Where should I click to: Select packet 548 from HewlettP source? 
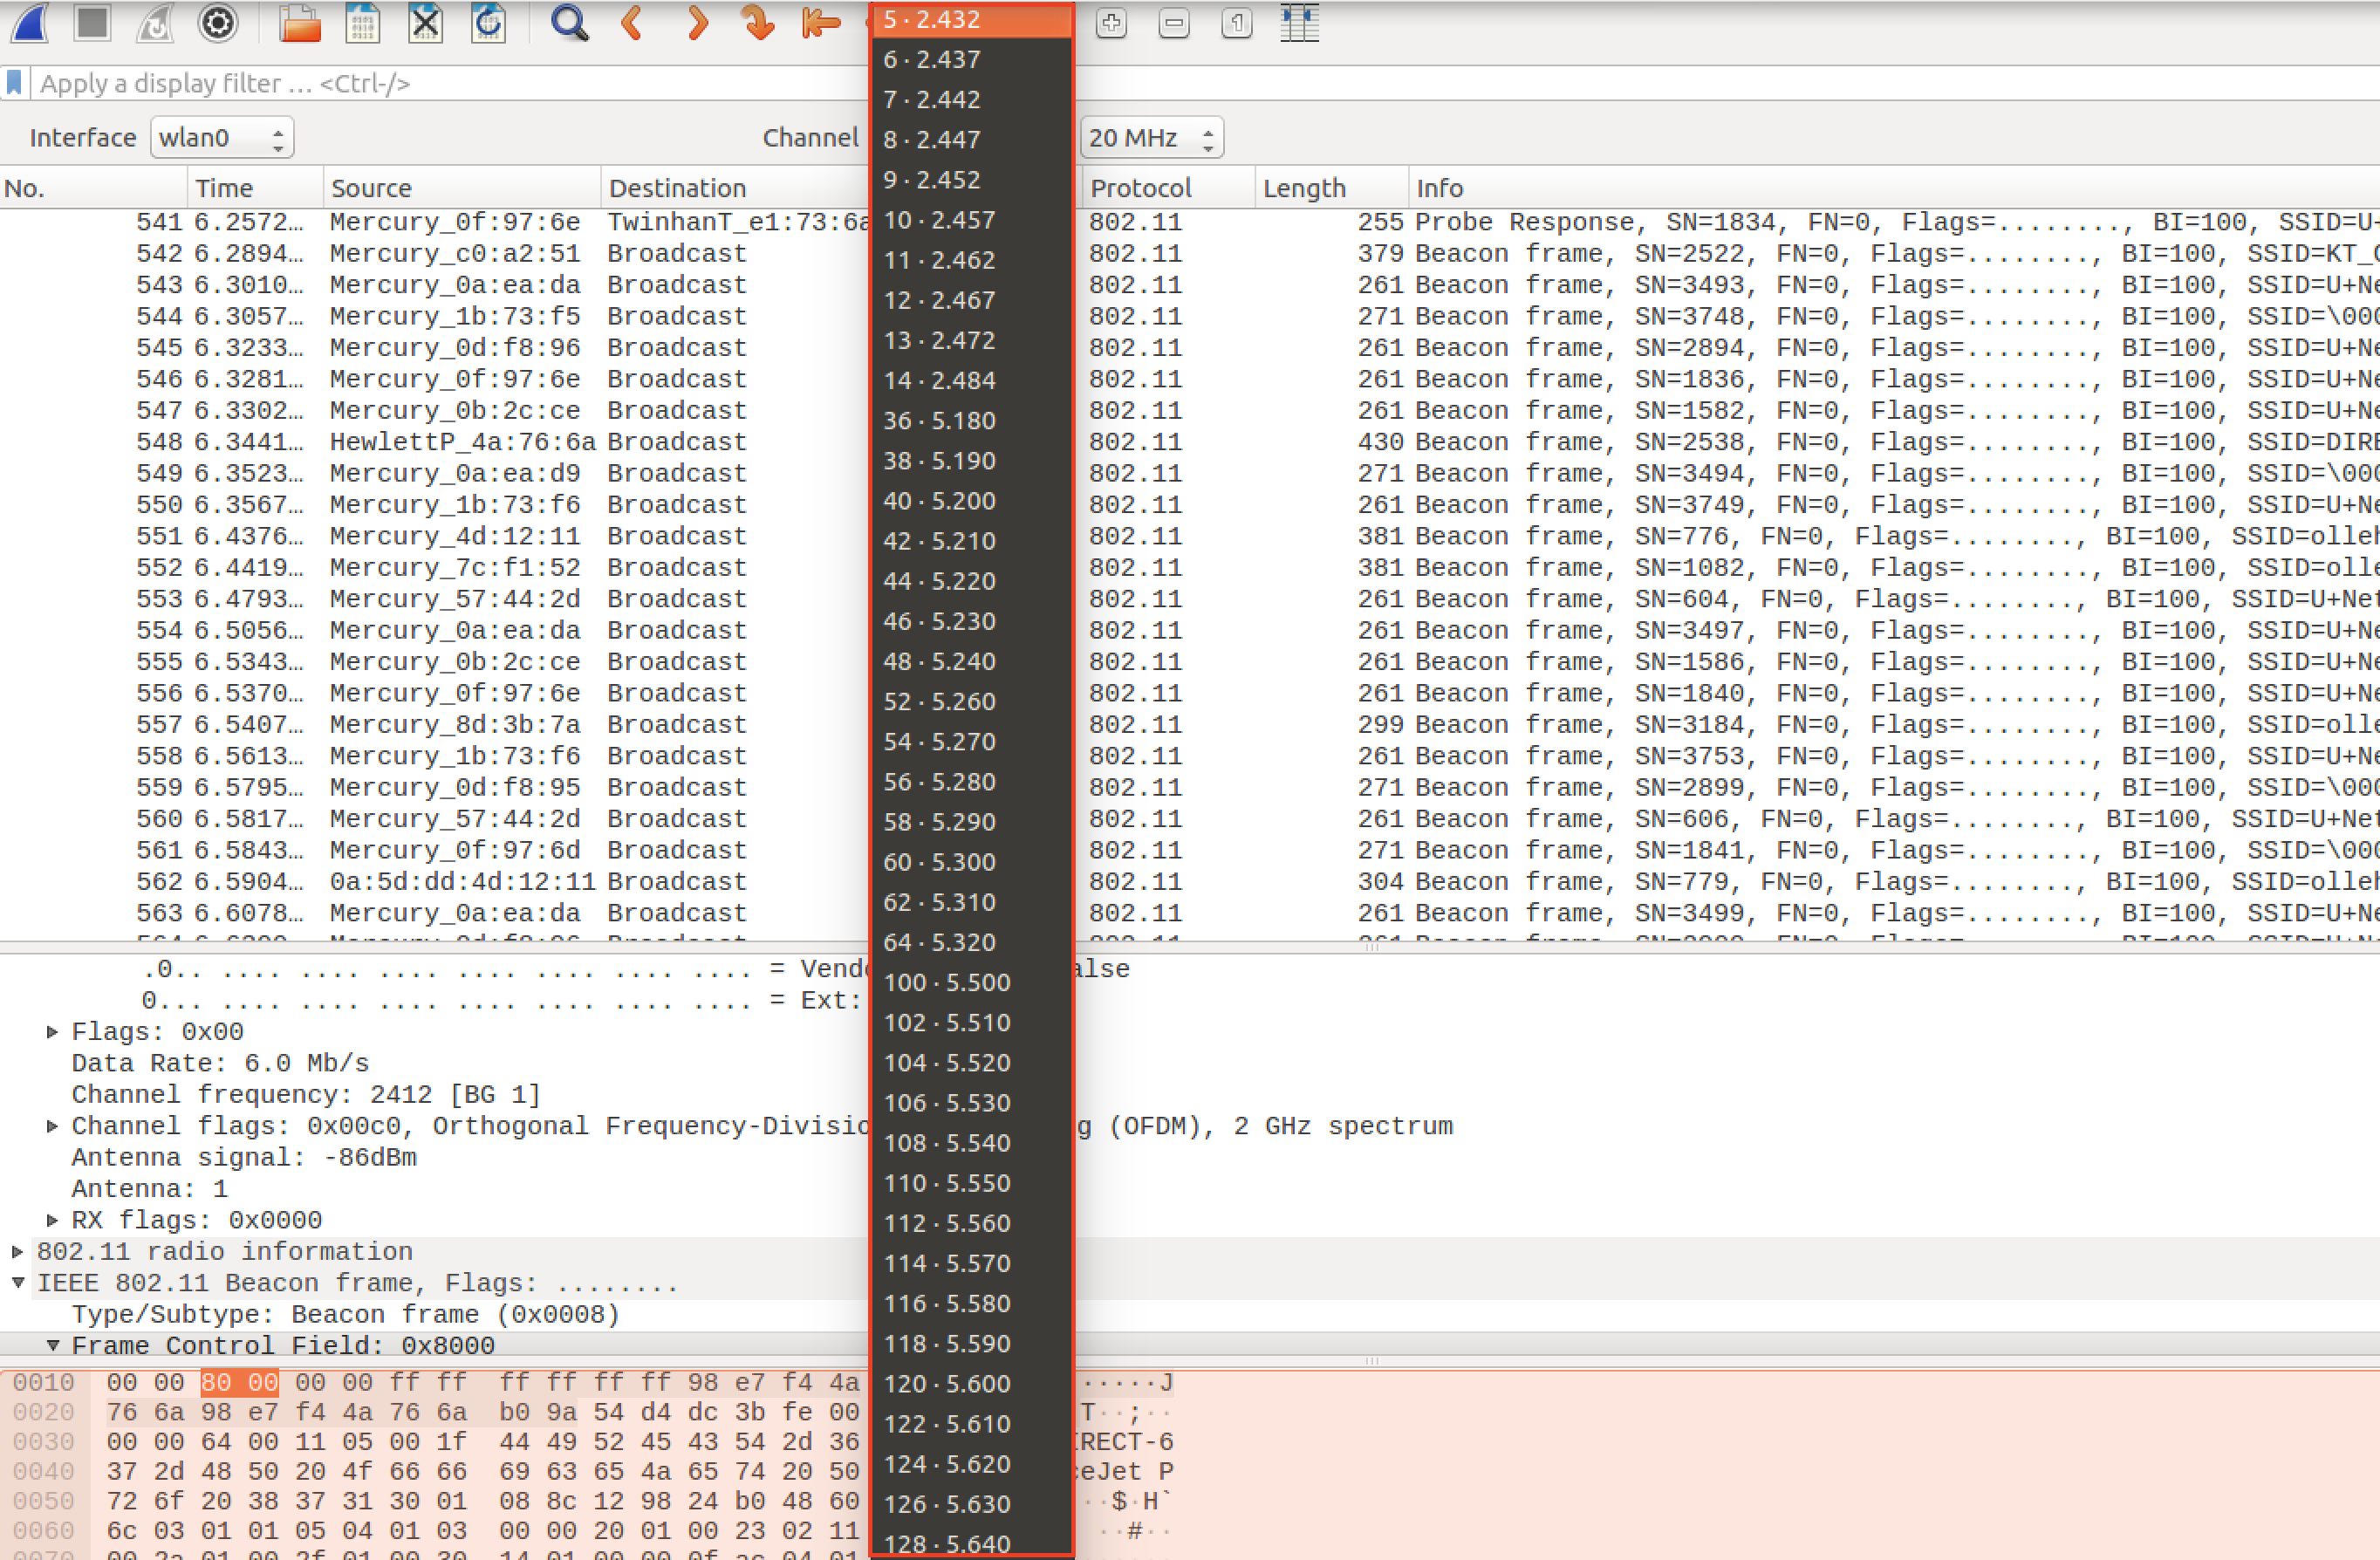pyautogui.click(x=461, y=442)
